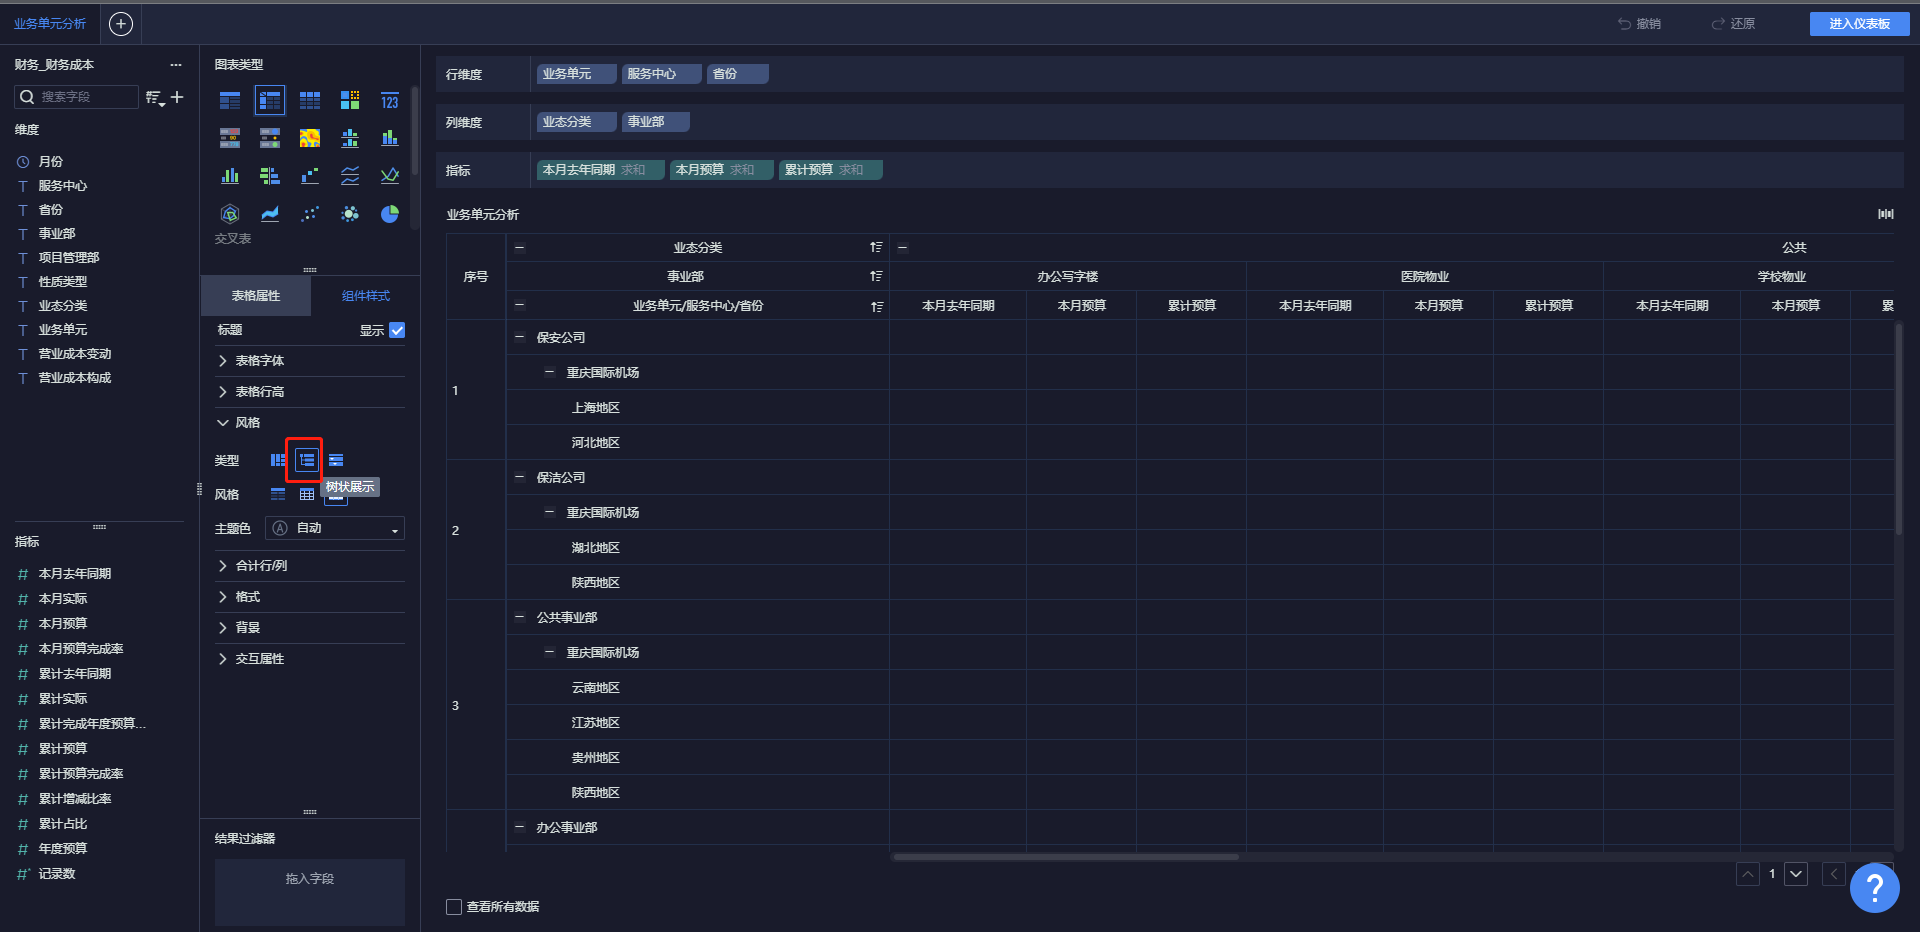Screen dimensions: 1920x932
Task: Sort by the 业态分类 header sort icon
Action: point(876,247)
